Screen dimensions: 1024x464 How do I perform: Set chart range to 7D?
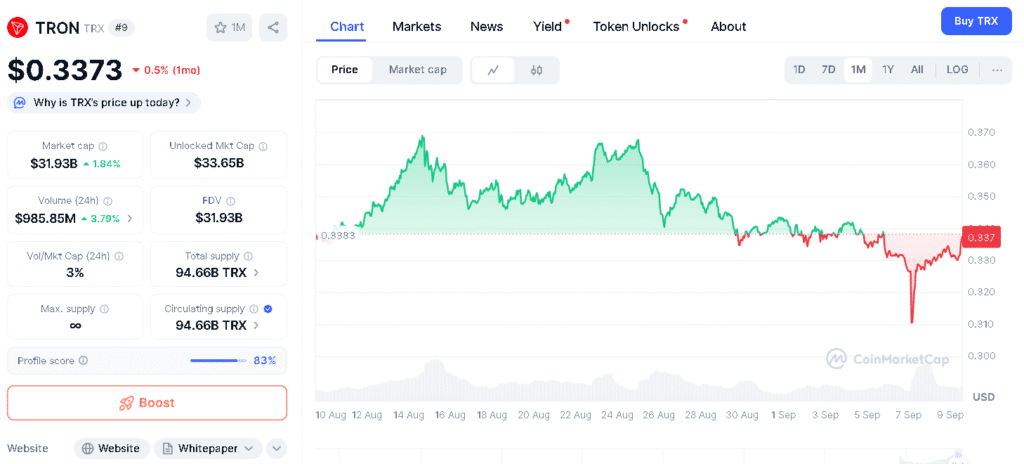(828, 69)
